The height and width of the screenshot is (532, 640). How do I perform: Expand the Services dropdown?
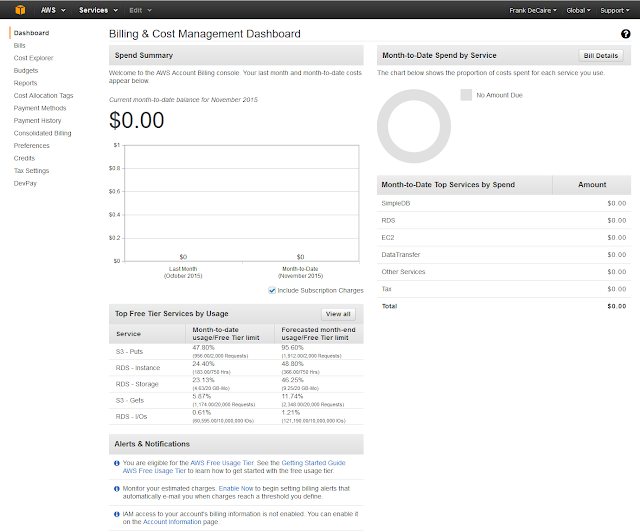coord(98,10)
